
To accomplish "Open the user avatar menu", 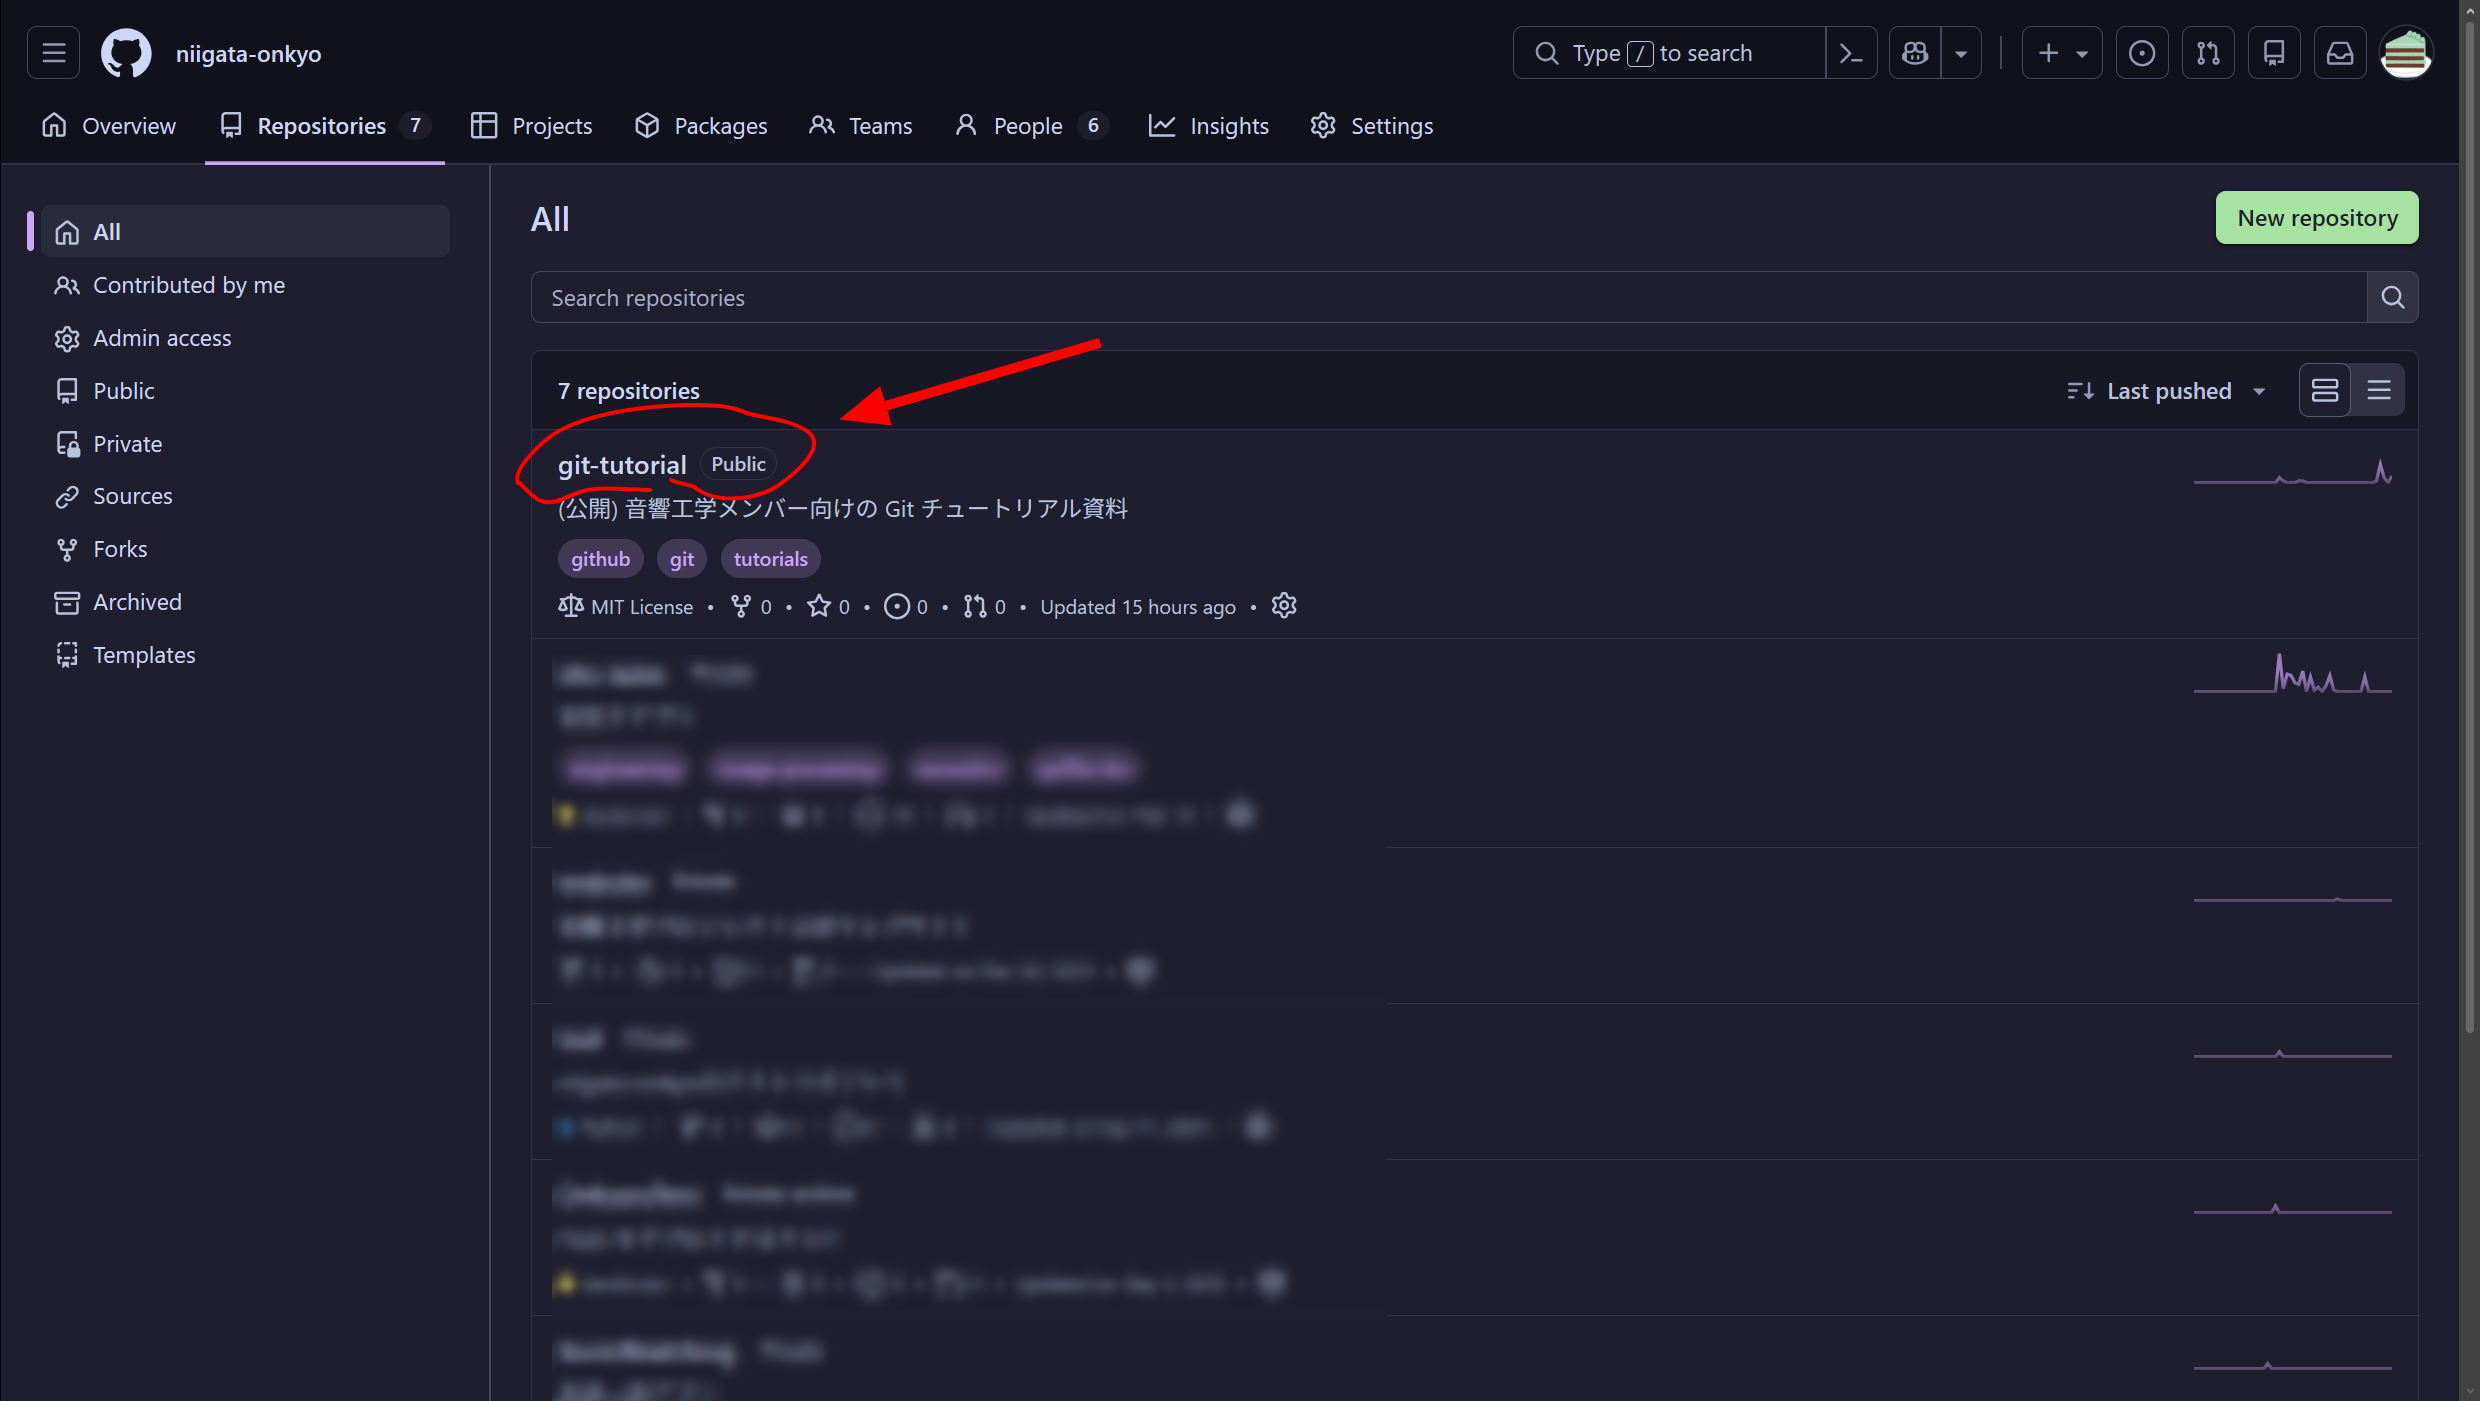I will point(2406,53).
